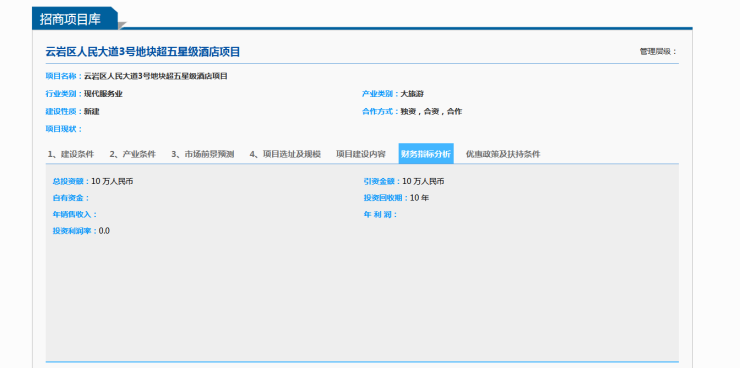Select the 财务指标分析 tab
This screenshot has width=740, height=368.
426,154
